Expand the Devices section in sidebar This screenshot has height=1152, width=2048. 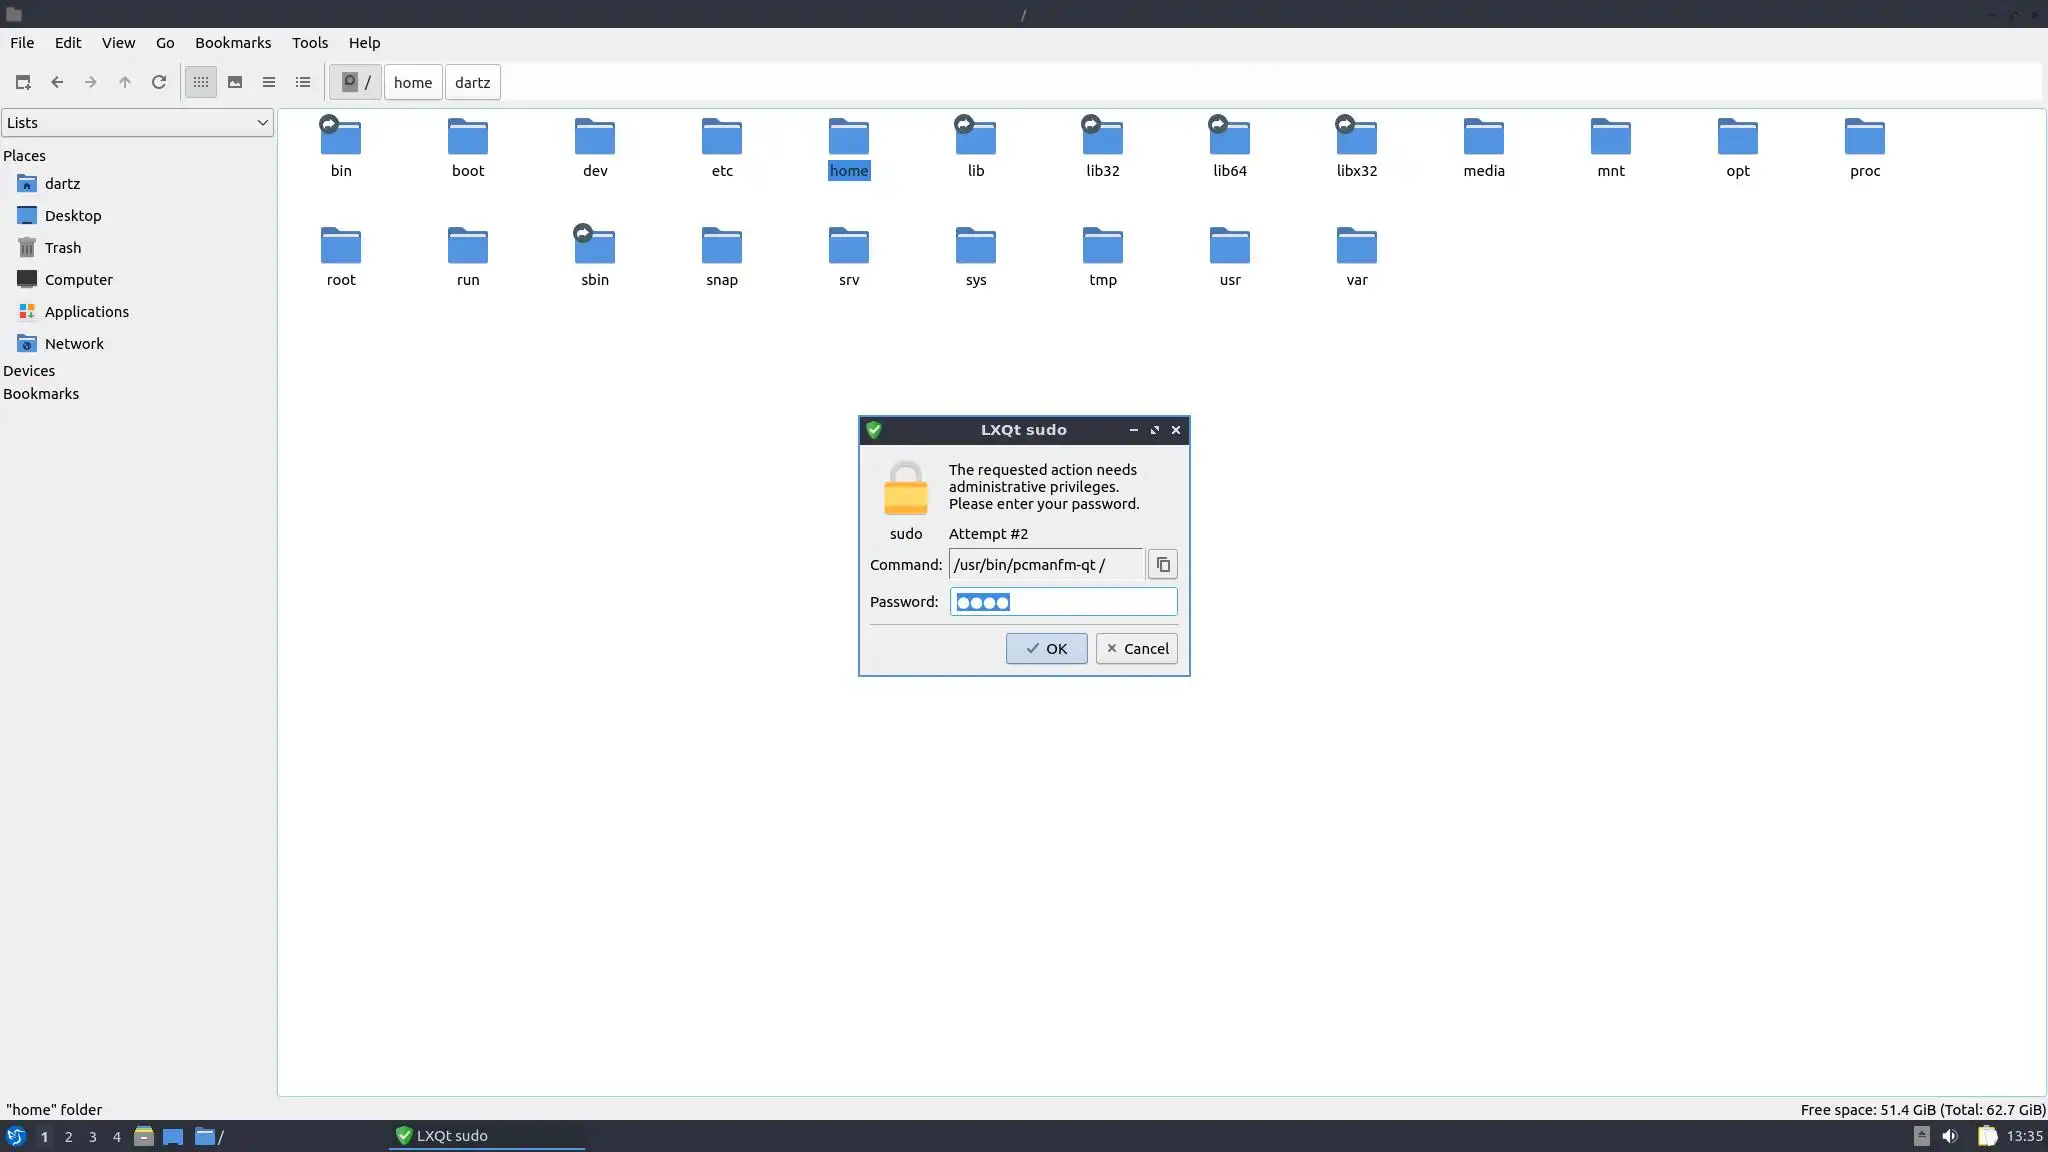point(29,371)
